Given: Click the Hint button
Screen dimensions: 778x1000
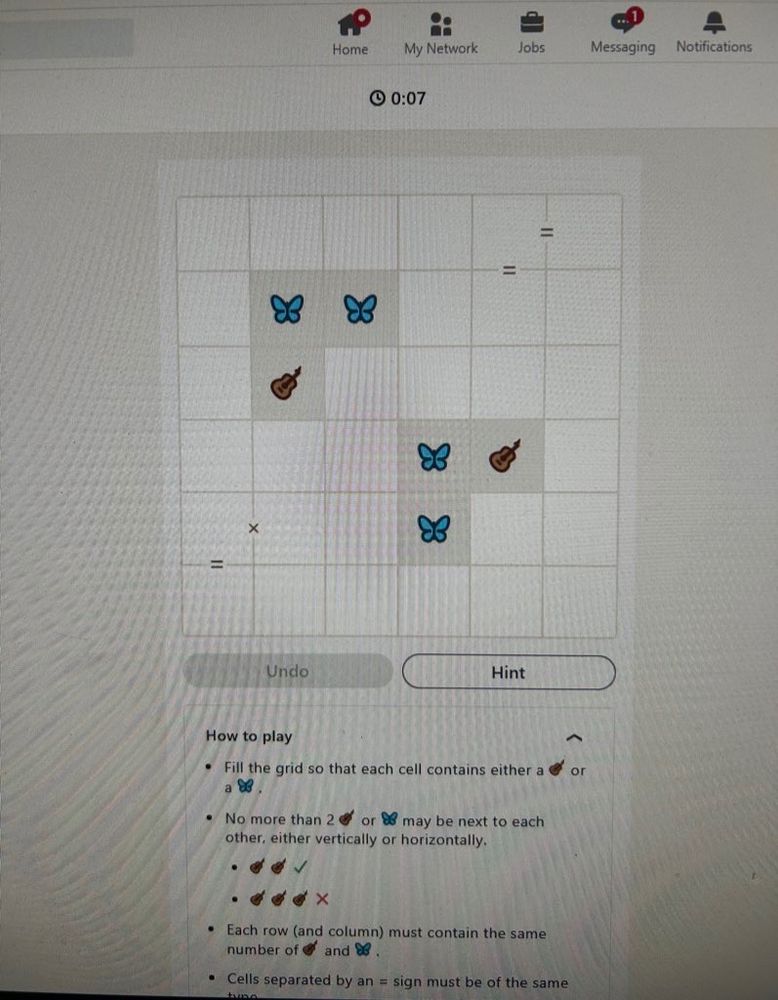Looking at the screenshot, I should tap(509, 672).
